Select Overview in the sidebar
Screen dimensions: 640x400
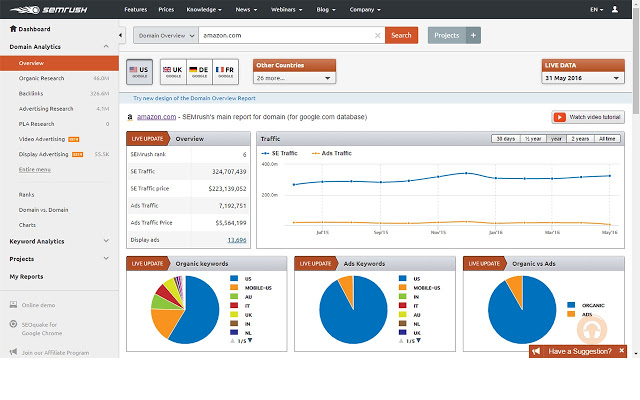59,63
